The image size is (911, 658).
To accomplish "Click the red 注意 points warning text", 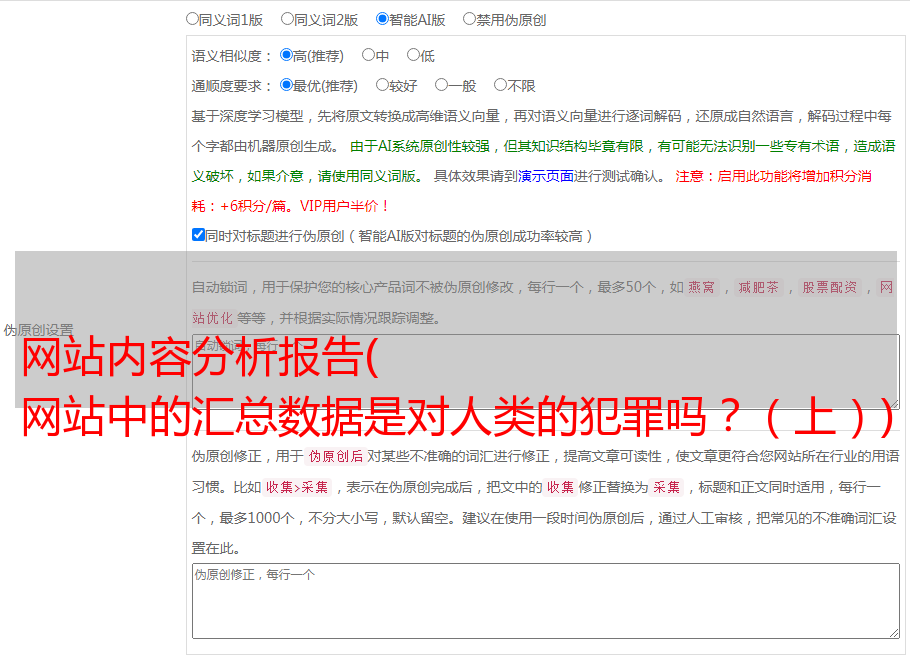I will pyautogui.click(x=531, y=191).
